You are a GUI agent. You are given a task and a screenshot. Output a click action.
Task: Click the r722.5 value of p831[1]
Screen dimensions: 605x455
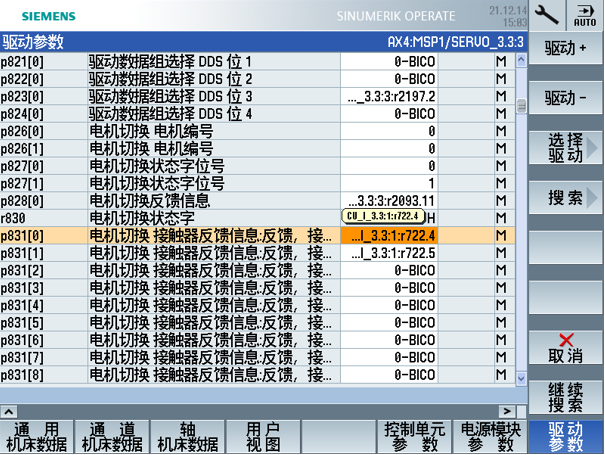click(x=389, y=253)
